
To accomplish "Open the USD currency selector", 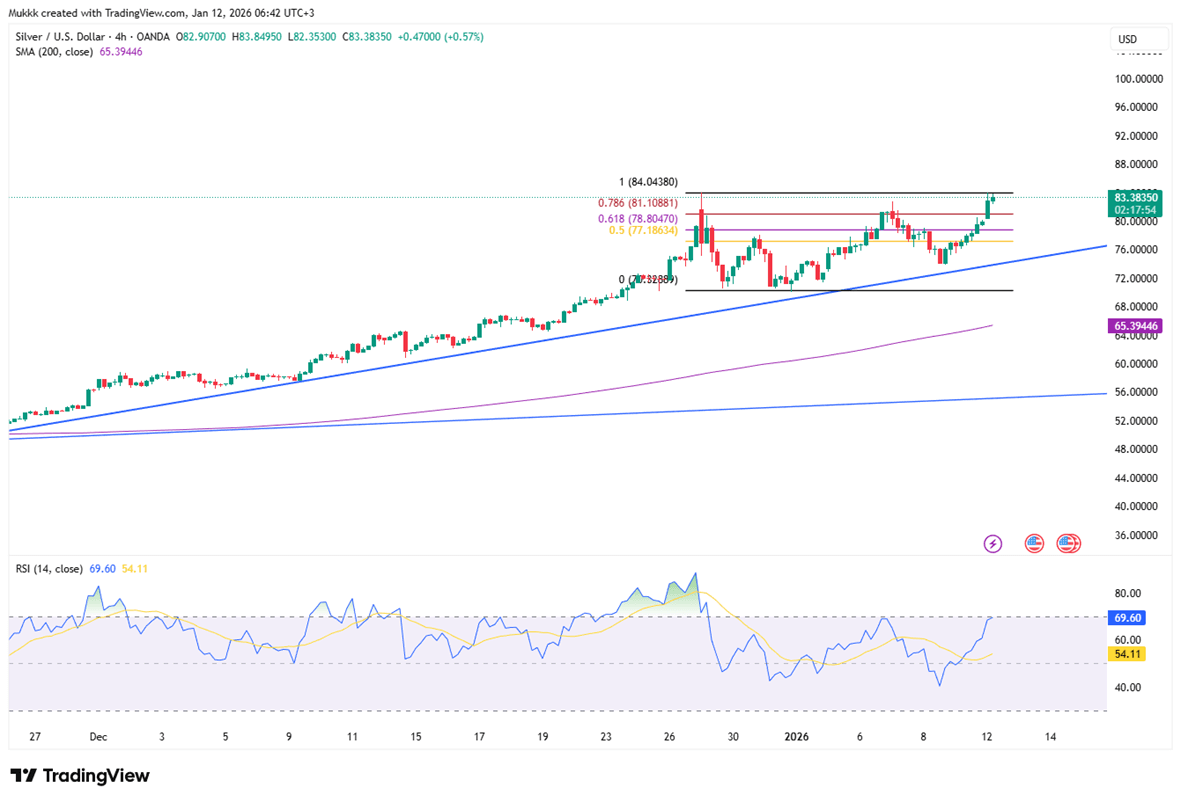I will (1139, 40).
